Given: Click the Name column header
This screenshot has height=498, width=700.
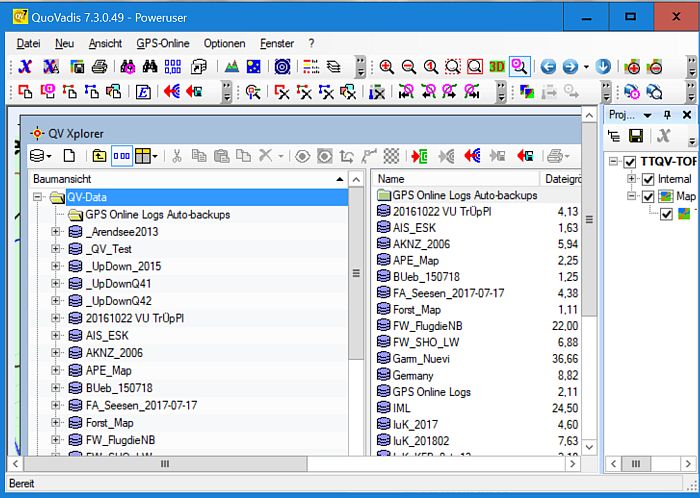Looking at the screenshot, I should click(x=455, y=179).
